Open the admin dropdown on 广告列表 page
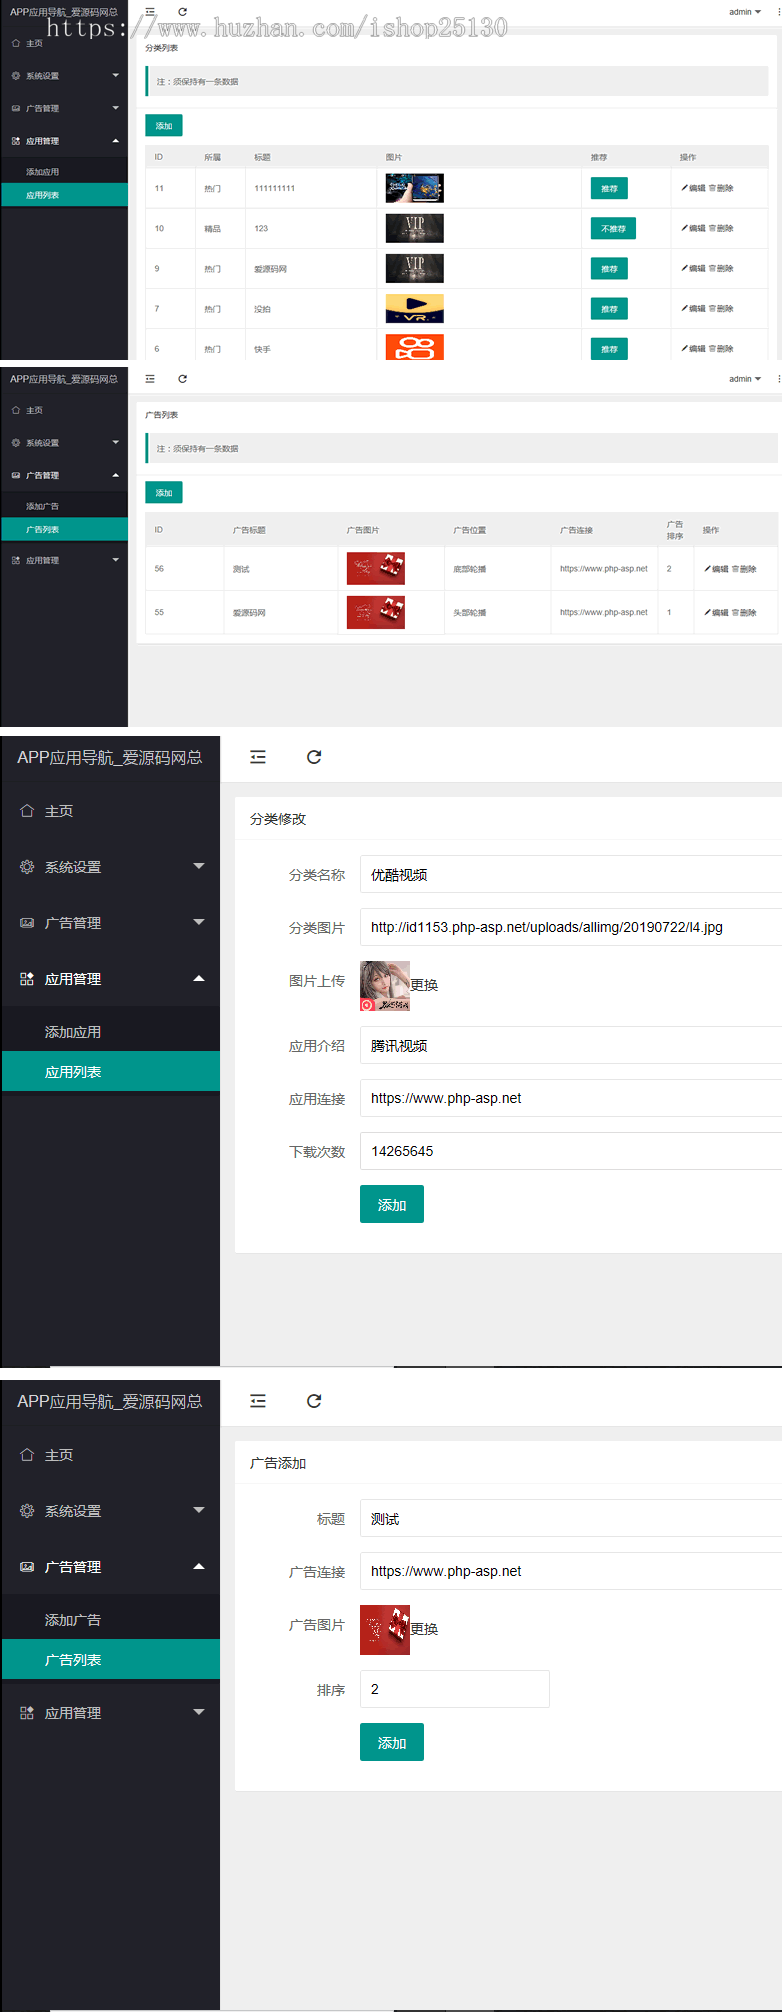The width and height of the screenshot is (782, 2012). pos(745,379)
